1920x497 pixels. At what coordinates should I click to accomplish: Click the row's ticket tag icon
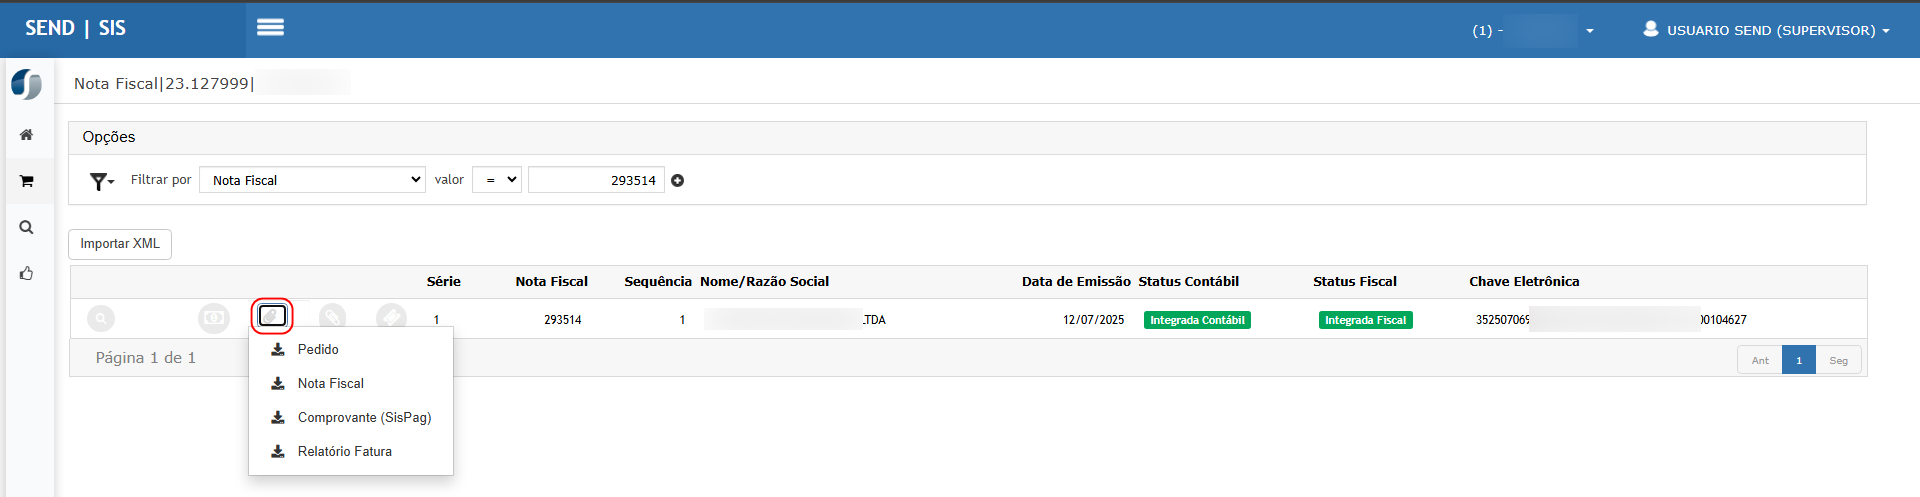[391, 317]
